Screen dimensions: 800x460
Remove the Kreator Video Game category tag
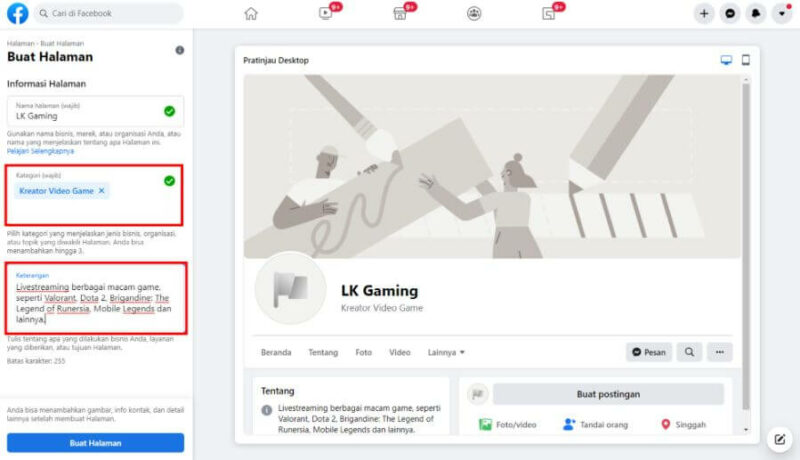(x=102, y=190)
